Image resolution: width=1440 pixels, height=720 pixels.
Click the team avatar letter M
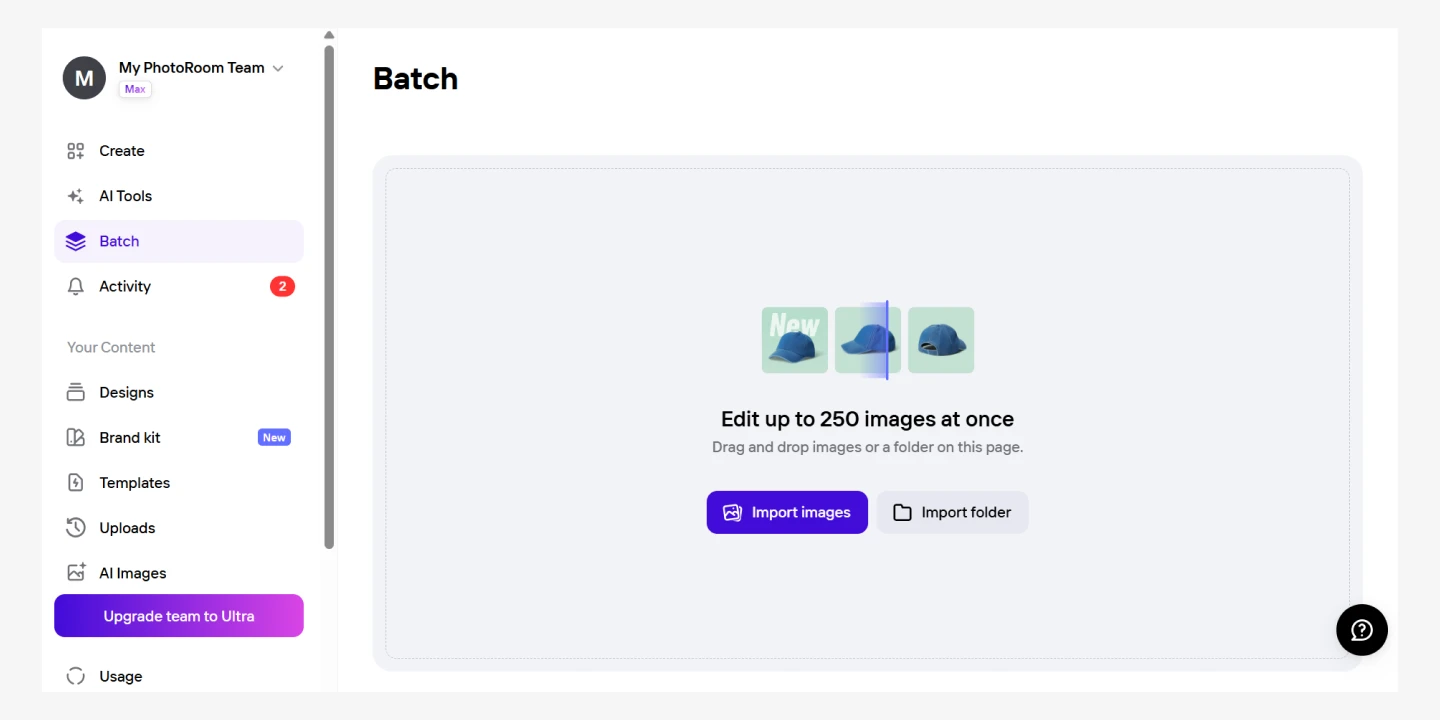[x=84, y=78]
